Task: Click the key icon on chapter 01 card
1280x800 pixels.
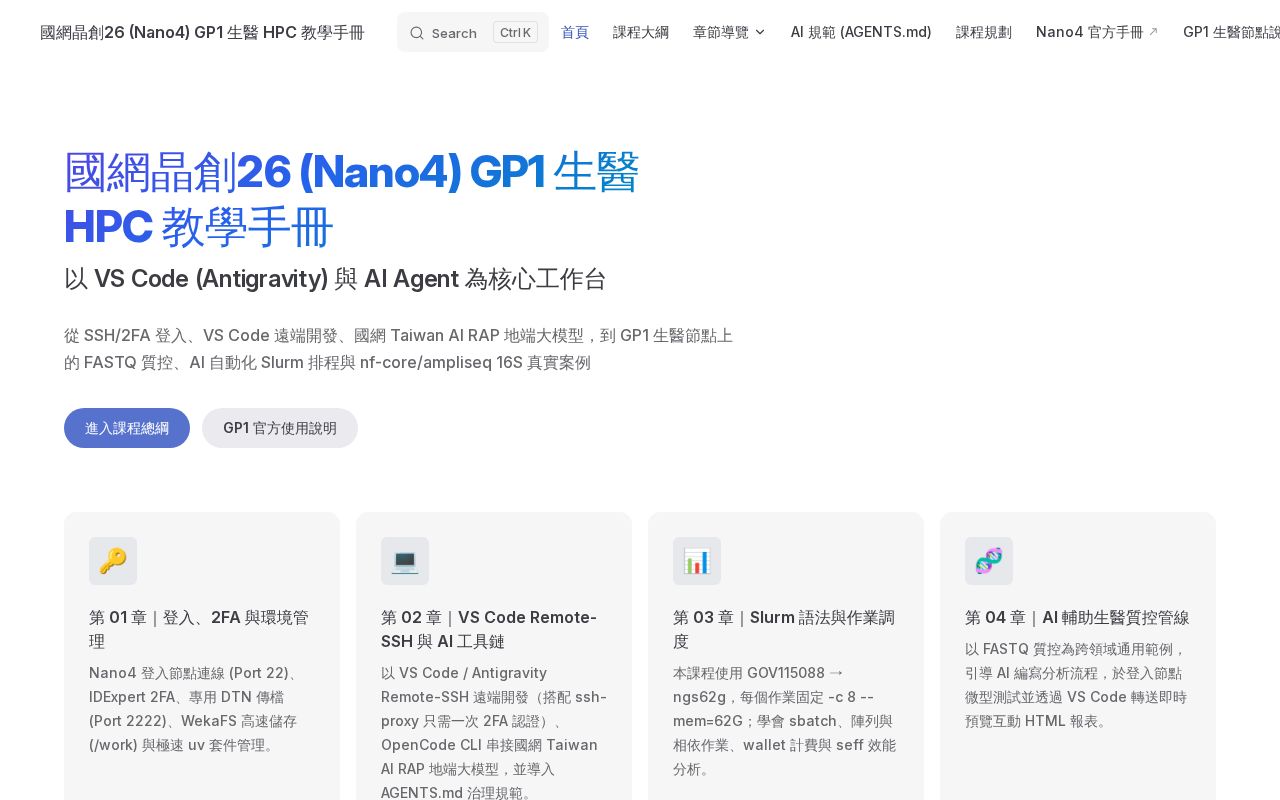Action: [x=113, y=561]
